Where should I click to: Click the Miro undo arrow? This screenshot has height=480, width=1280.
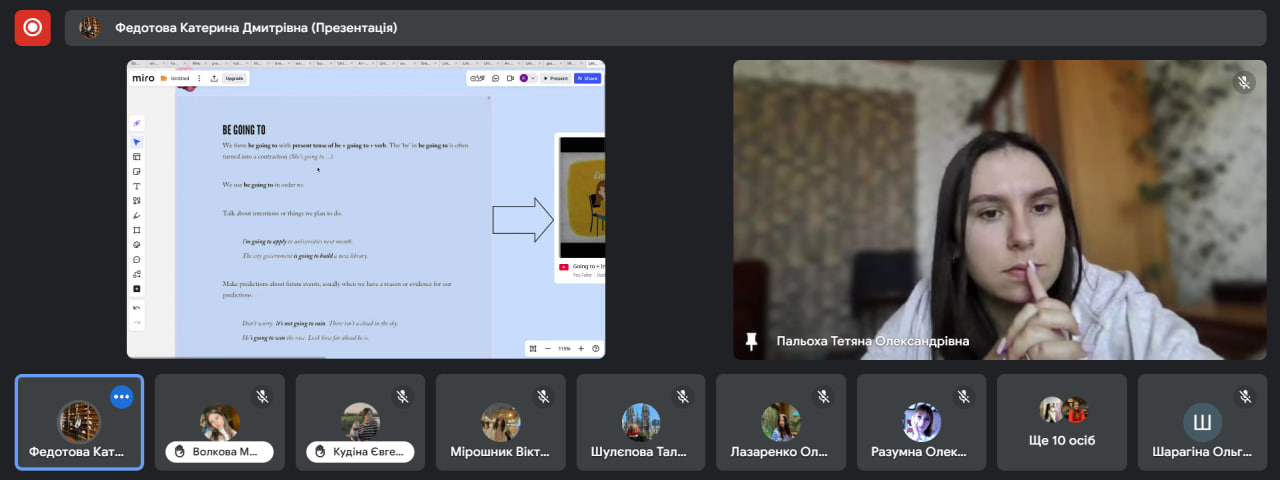coord(137,308)
